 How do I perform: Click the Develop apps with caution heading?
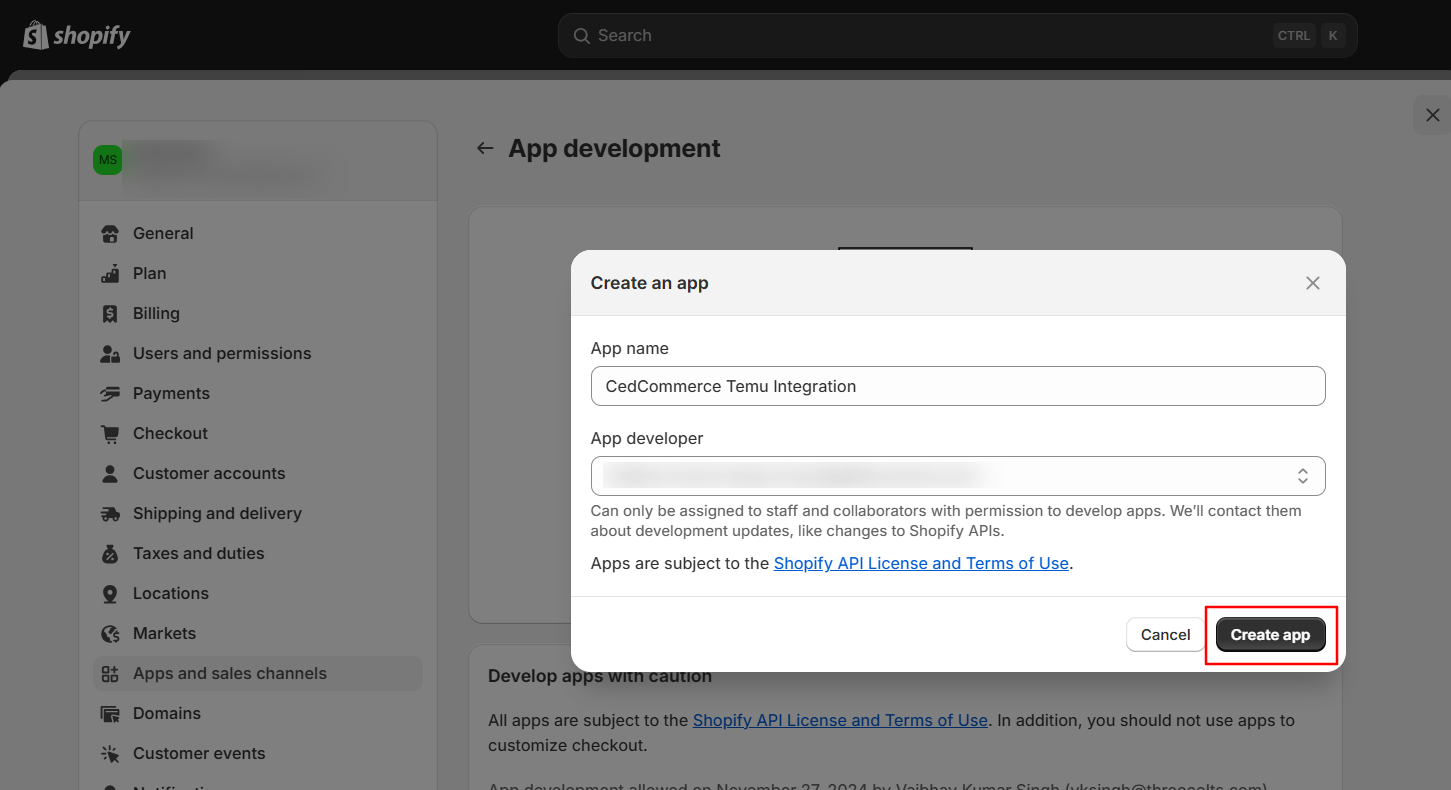[x=600, y=676]
